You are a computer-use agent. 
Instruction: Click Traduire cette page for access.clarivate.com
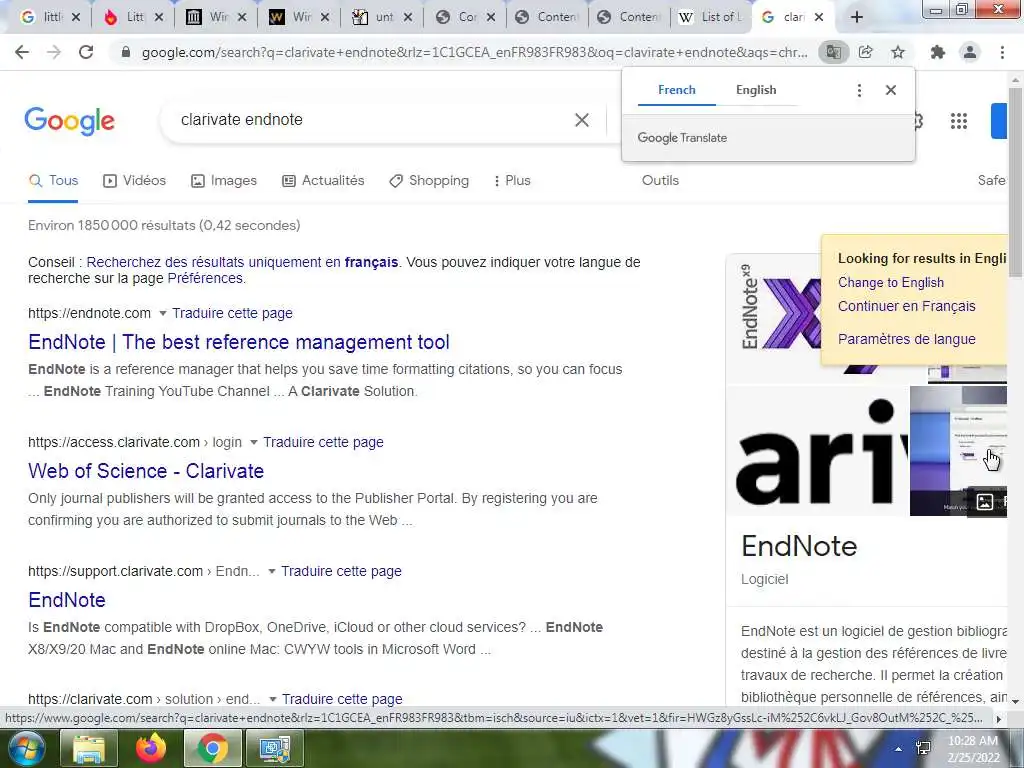pos(323,443)
